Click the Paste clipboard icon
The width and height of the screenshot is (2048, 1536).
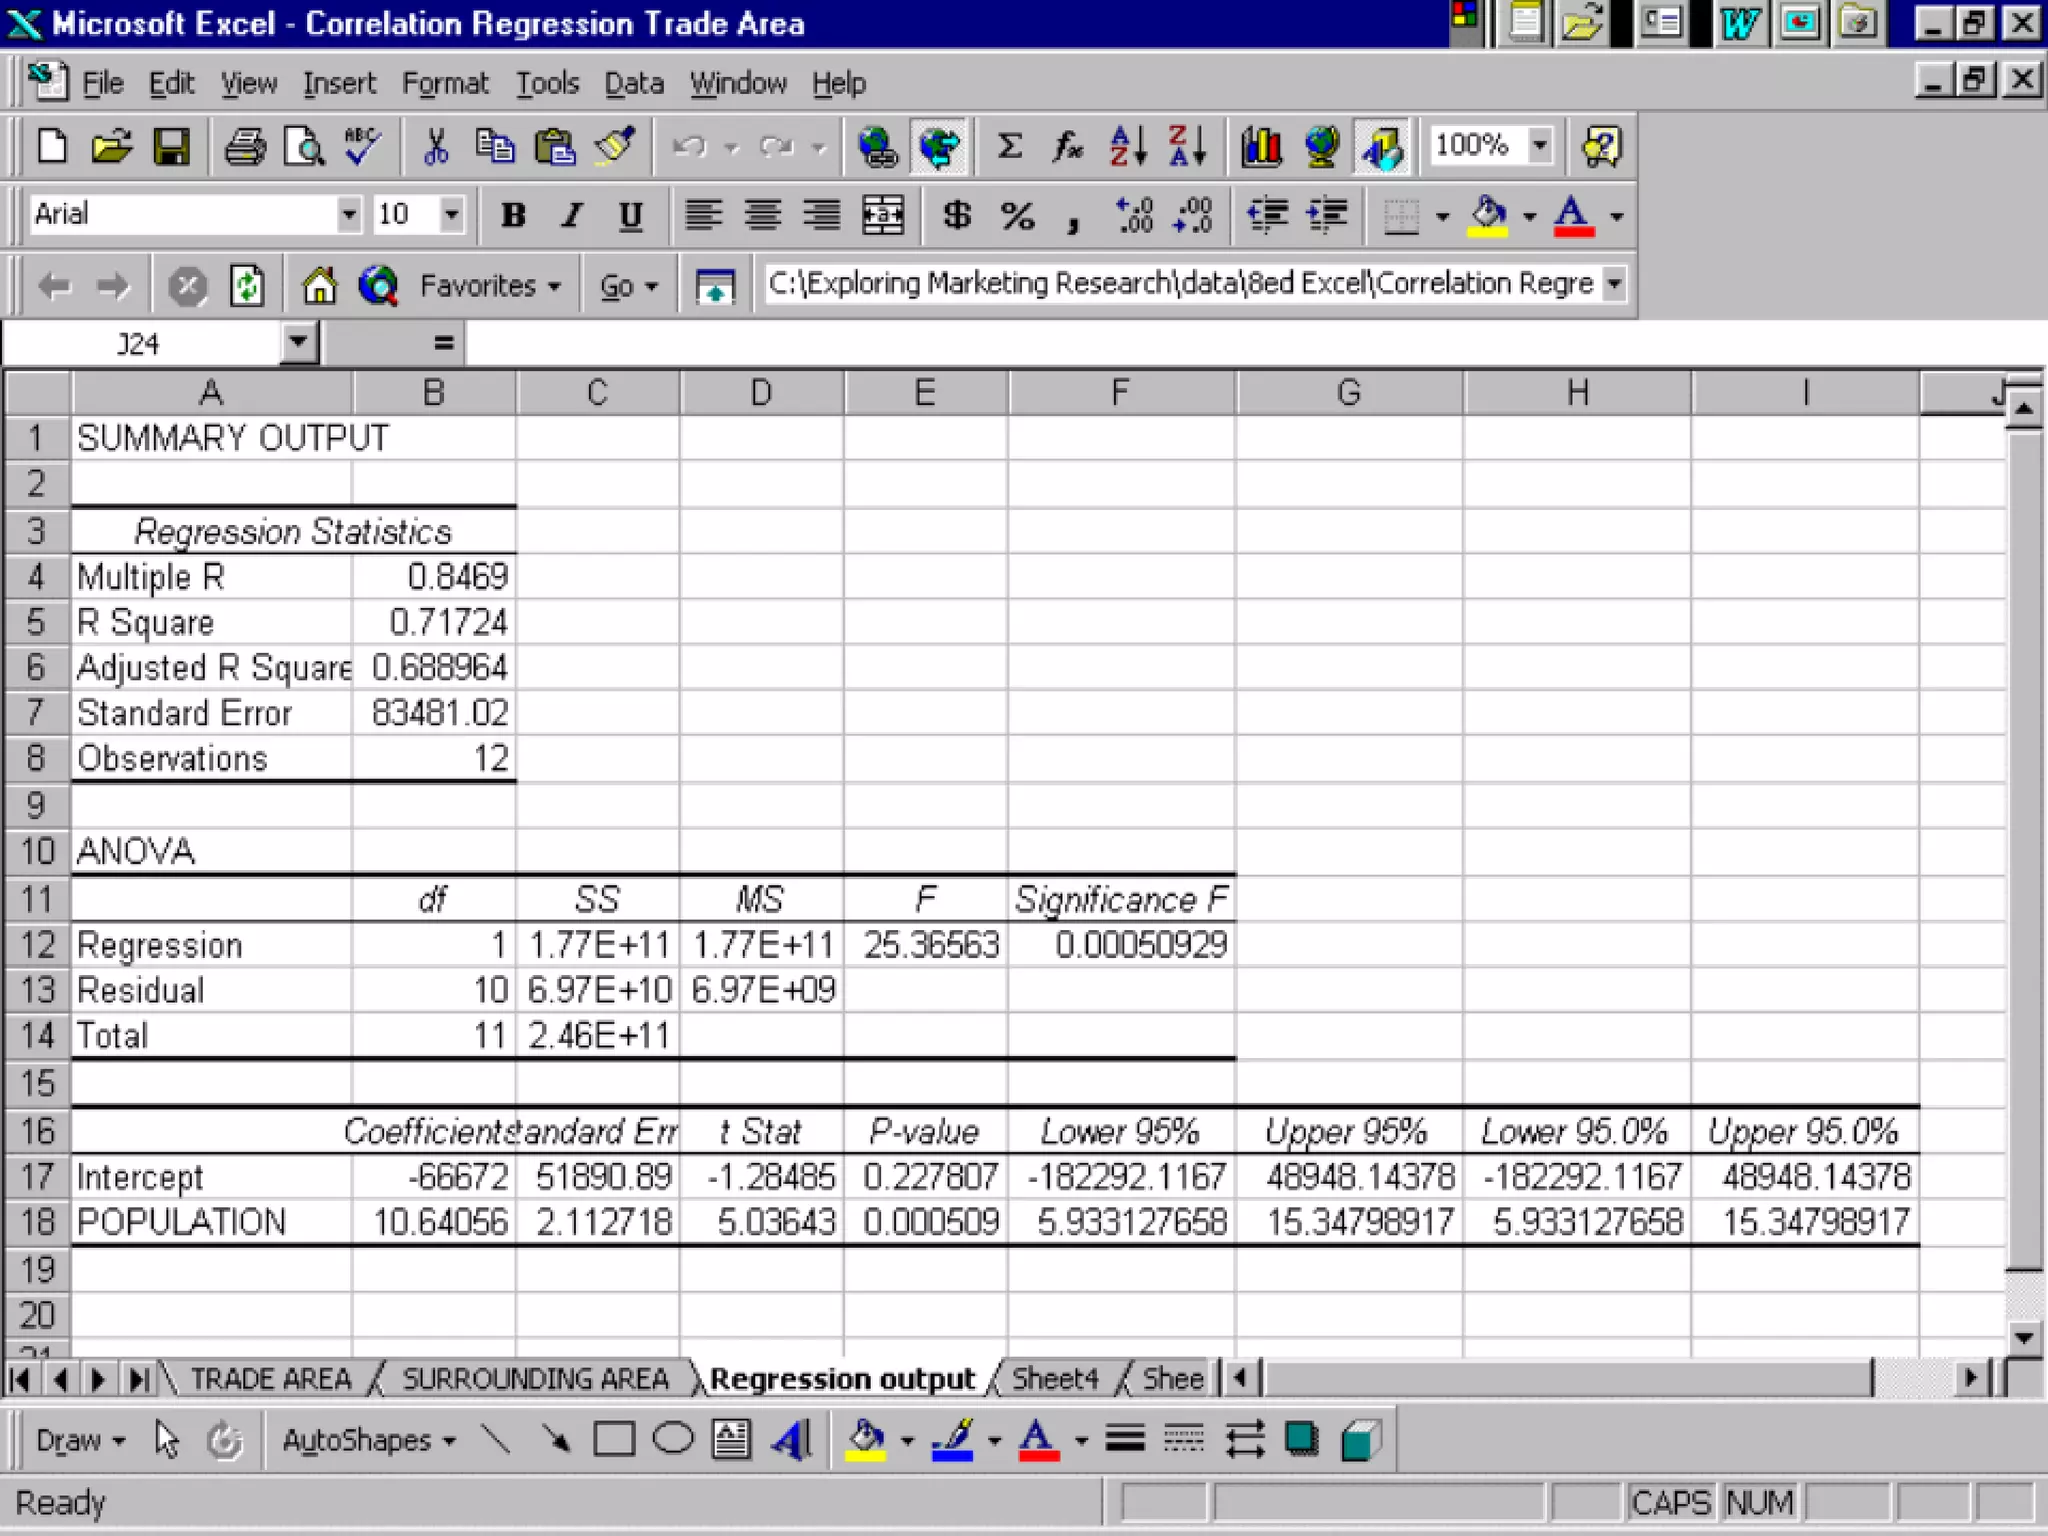click(x=554, y=147)
